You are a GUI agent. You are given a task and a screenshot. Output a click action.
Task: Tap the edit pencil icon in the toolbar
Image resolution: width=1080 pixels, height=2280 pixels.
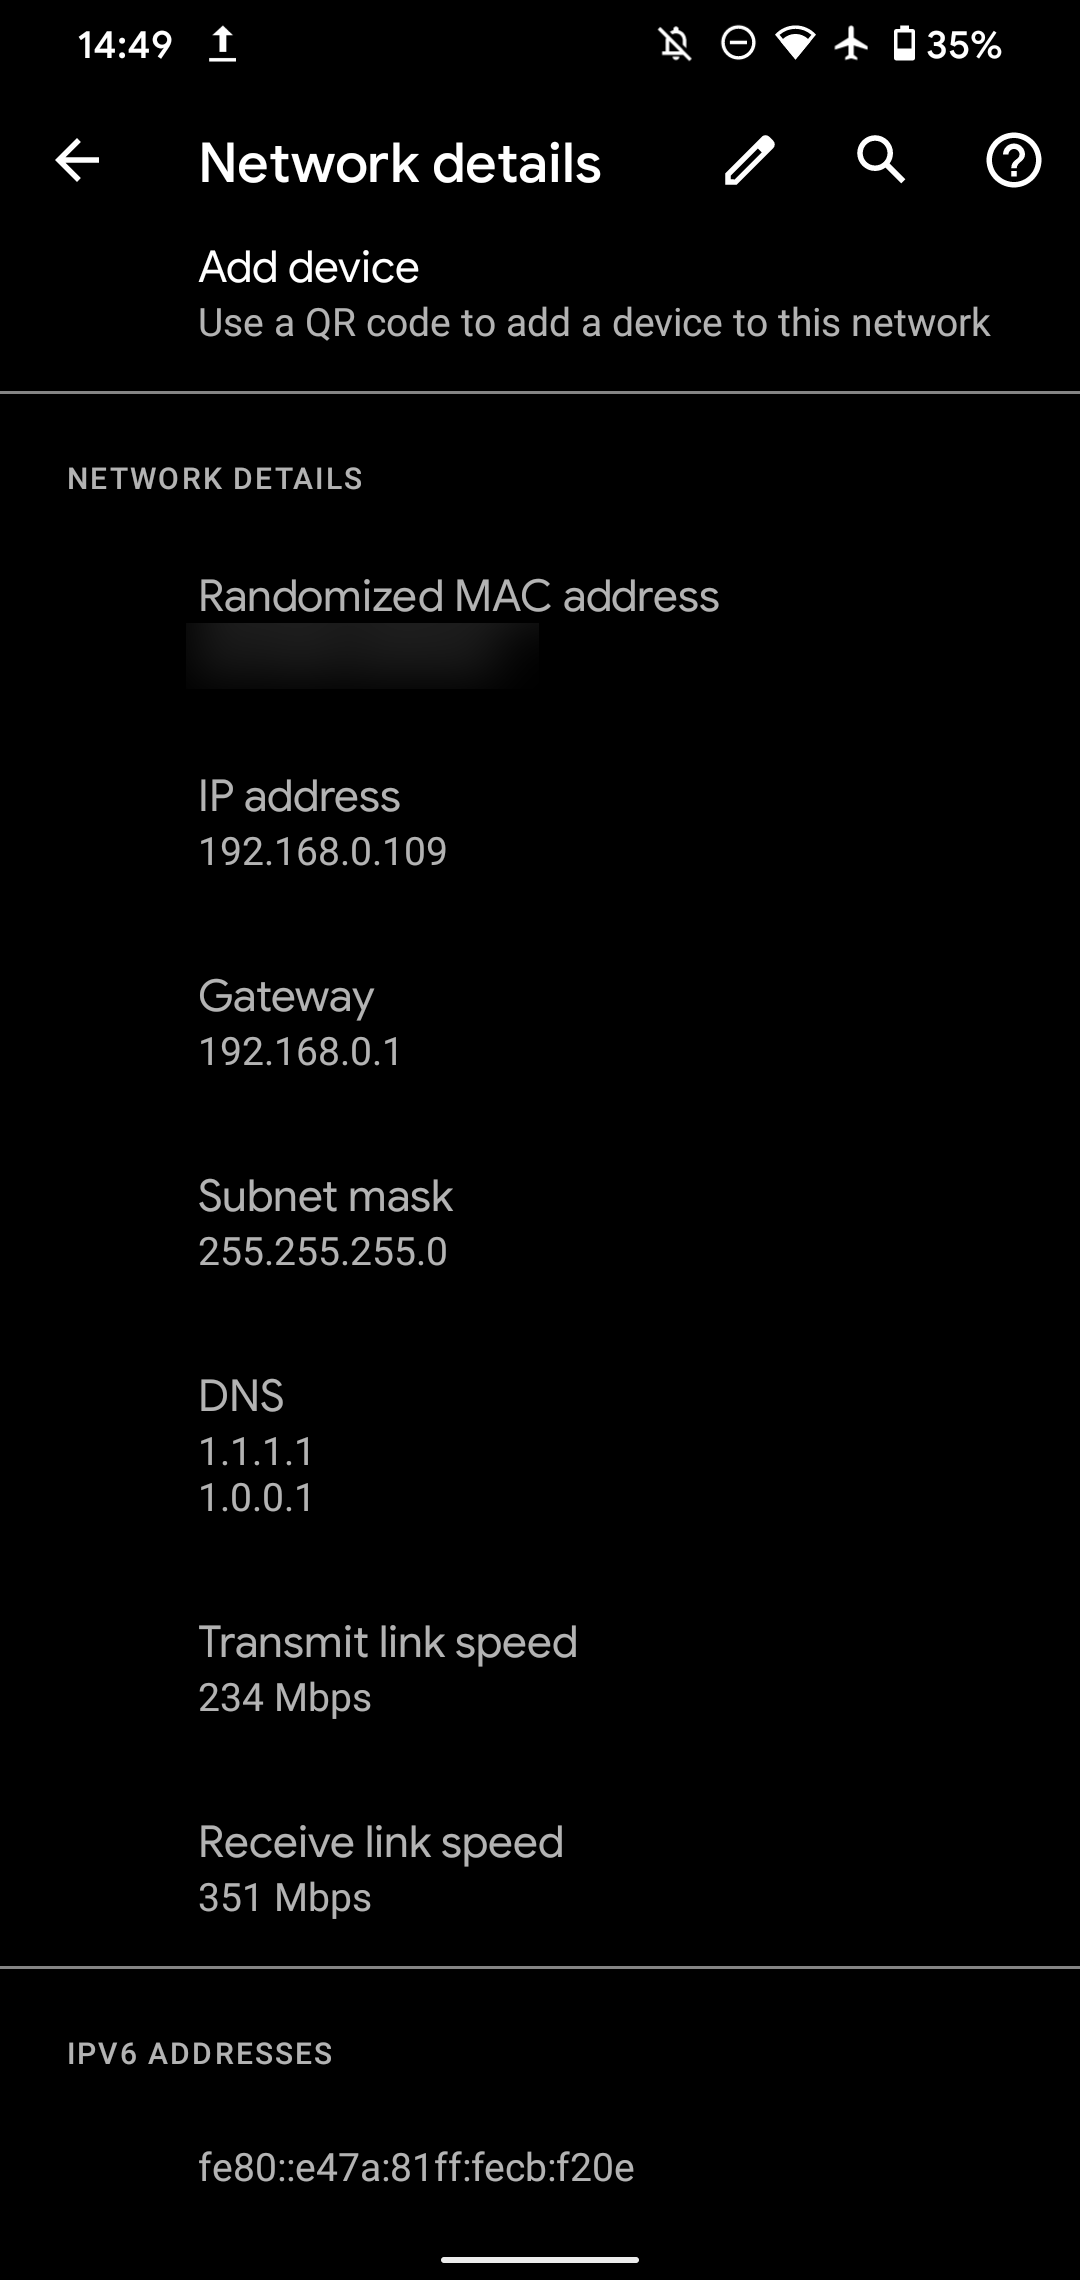tap(750, 161)
